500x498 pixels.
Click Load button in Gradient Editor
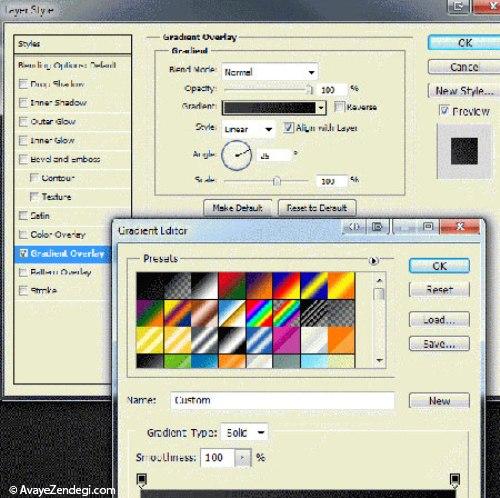pyautogui.click(x=439, y=320)
